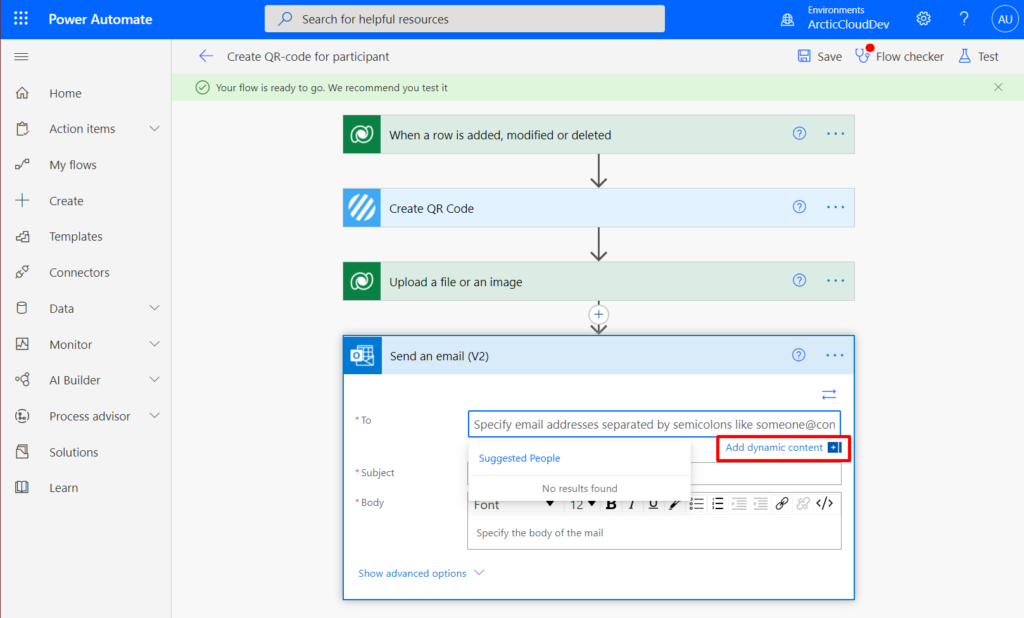Save the flow
Image resolution: width=1024 pixels, height=618 pixels.
[820, 56]
